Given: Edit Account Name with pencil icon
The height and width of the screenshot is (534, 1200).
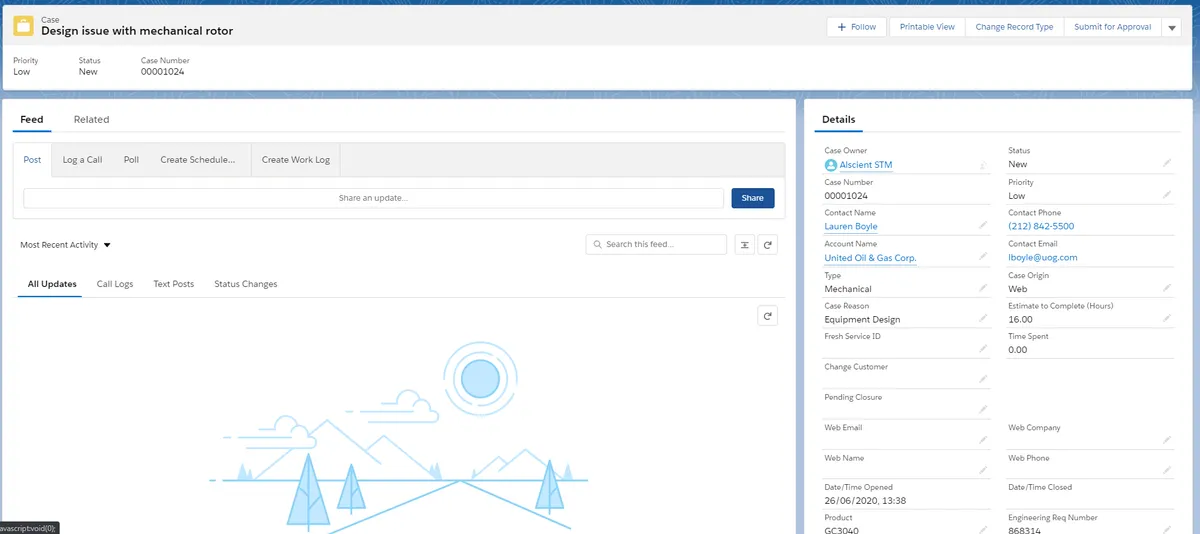Looking at the screenshot, I should coord(983,257).
